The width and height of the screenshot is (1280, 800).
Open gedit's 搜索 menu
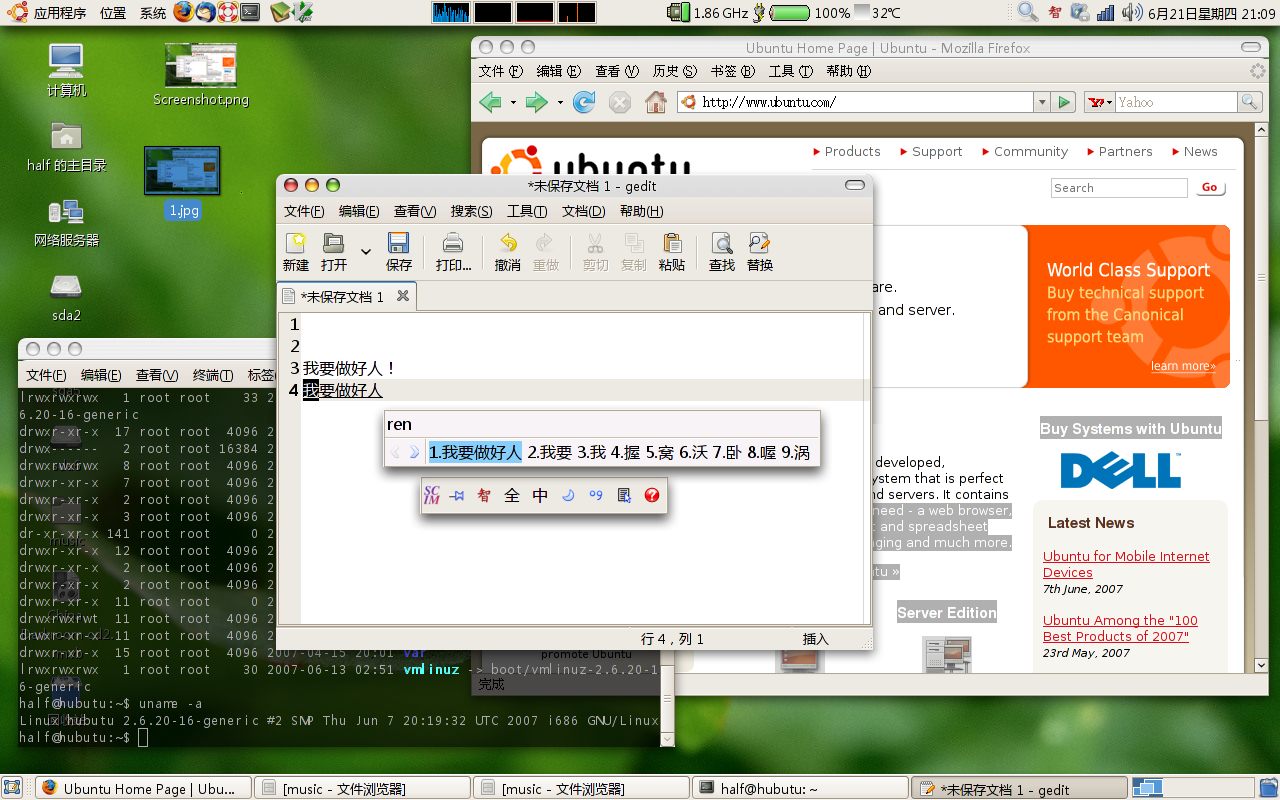pyautogui.click(x=471, y=211)
